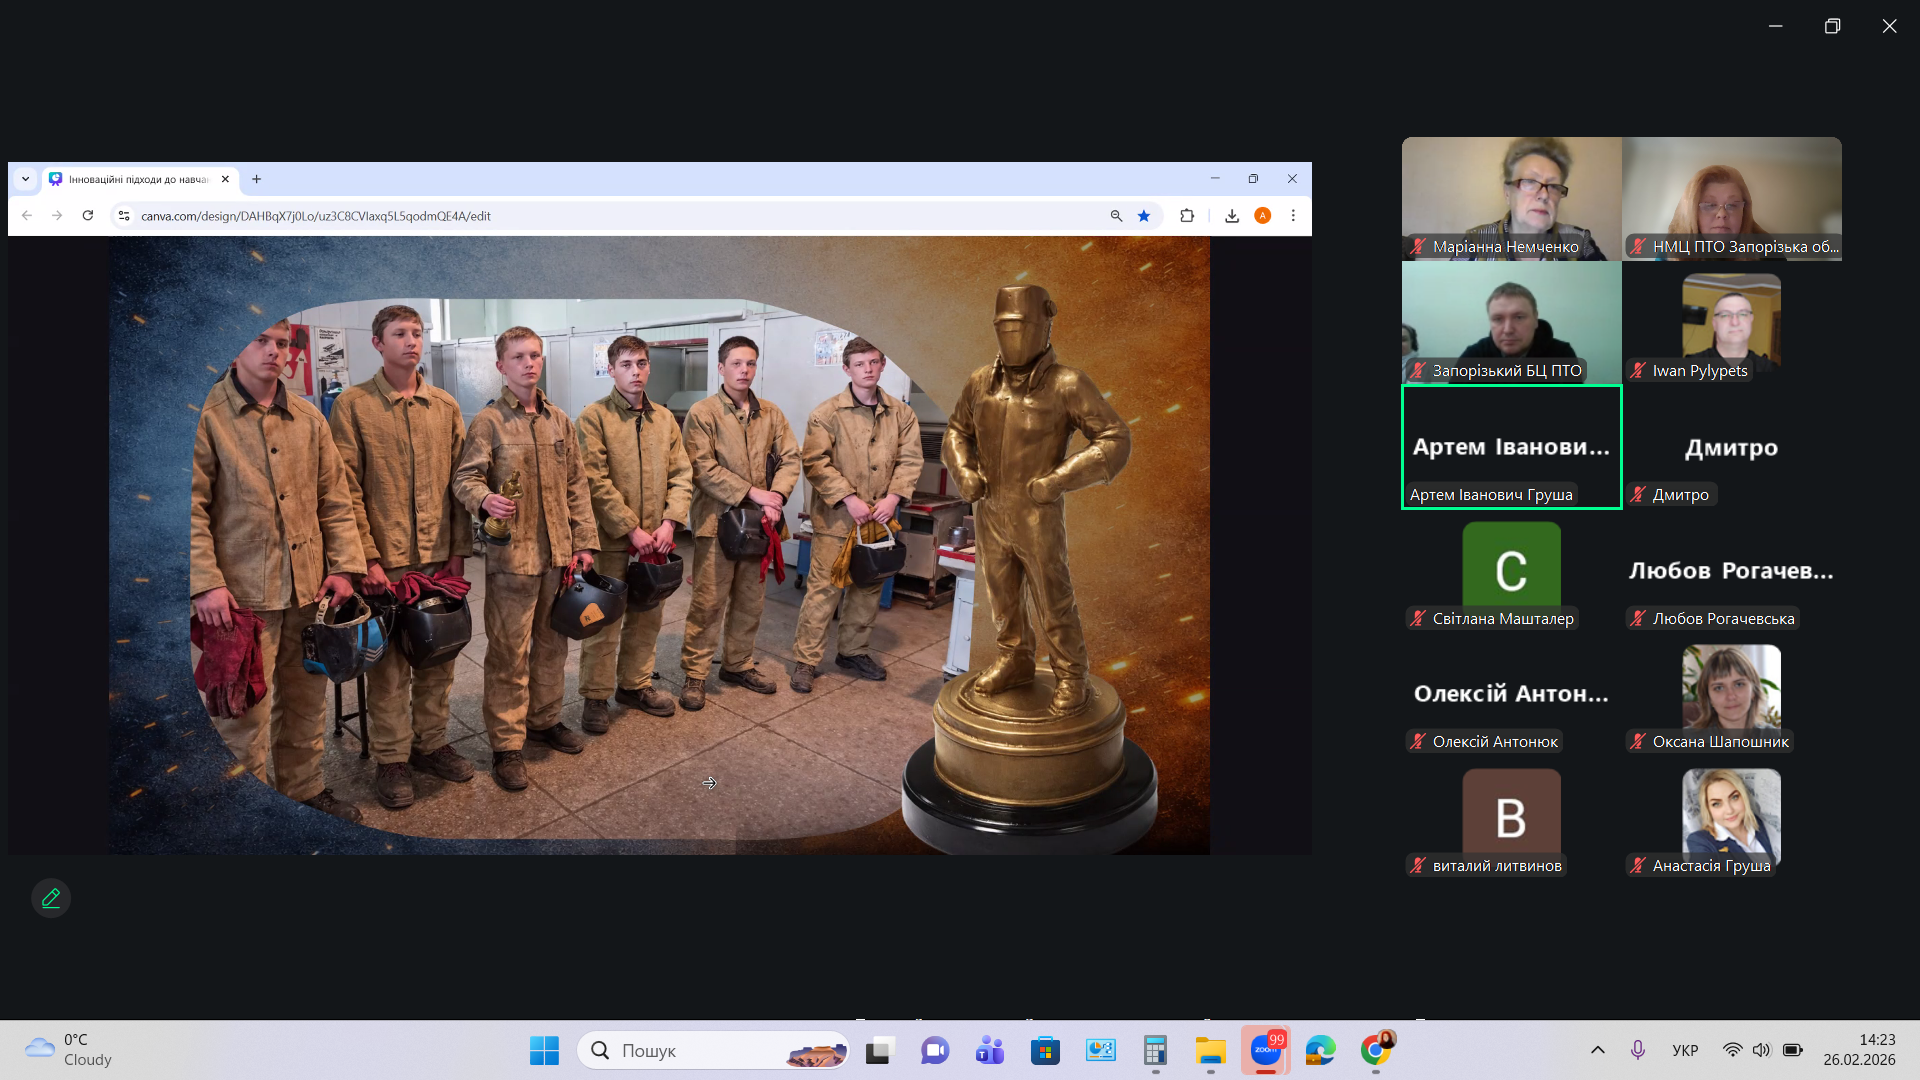
Task: Select Артем Іванович Груша participant tile
Action: pyautogui.click(x=1511, y=447)
